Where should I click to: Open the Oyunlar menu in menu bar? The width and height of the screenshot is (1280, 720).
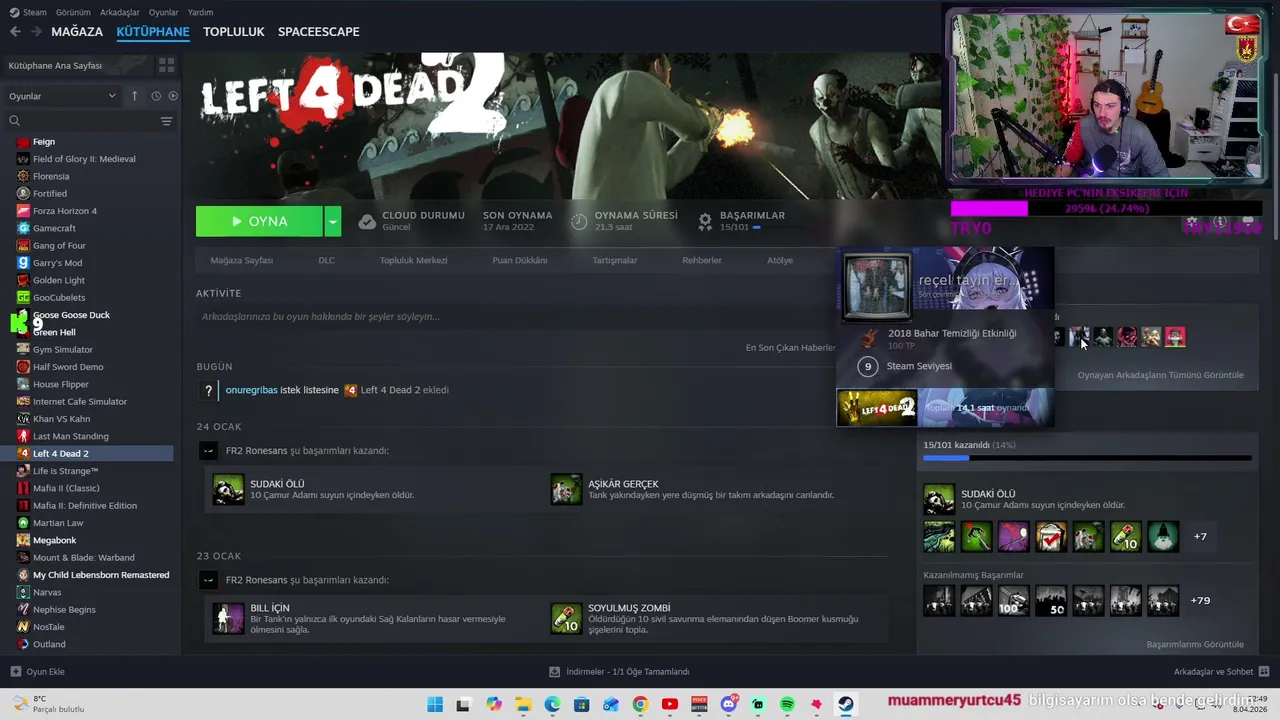pyautogui.click(x=163, y=12)
